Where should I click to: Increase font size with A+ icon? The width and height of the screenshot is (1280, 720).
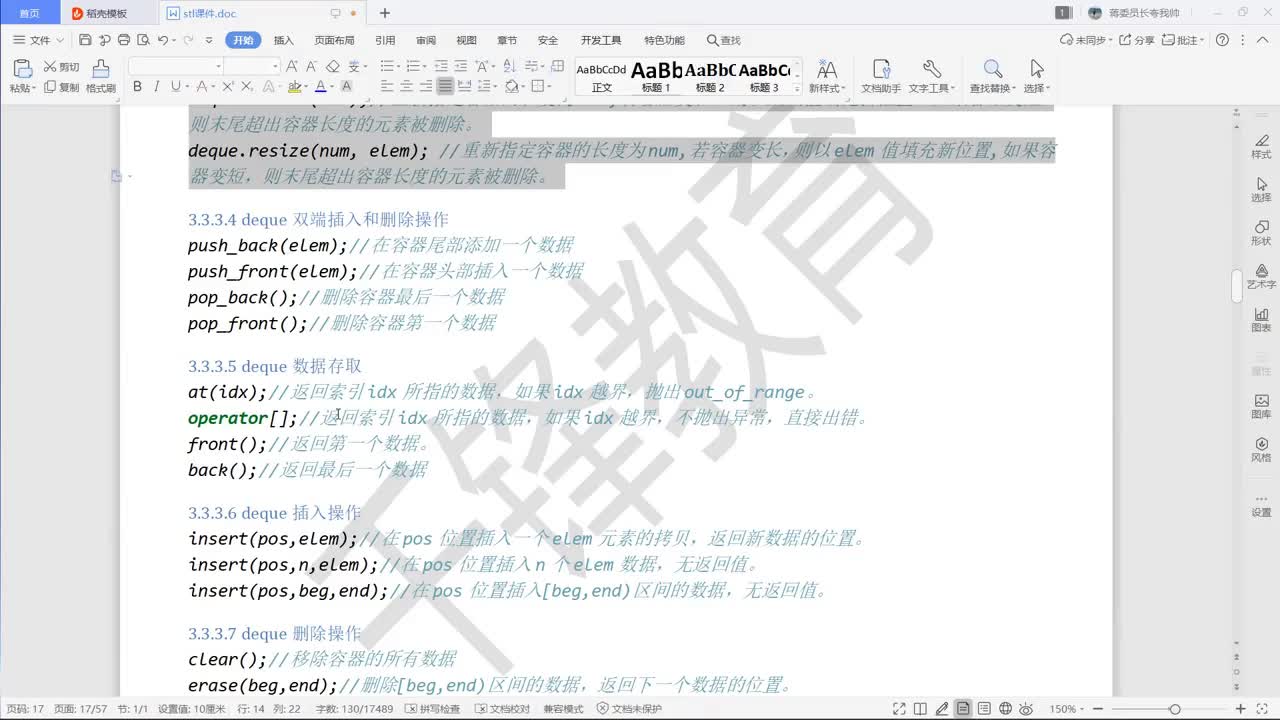tap(292, 66)
